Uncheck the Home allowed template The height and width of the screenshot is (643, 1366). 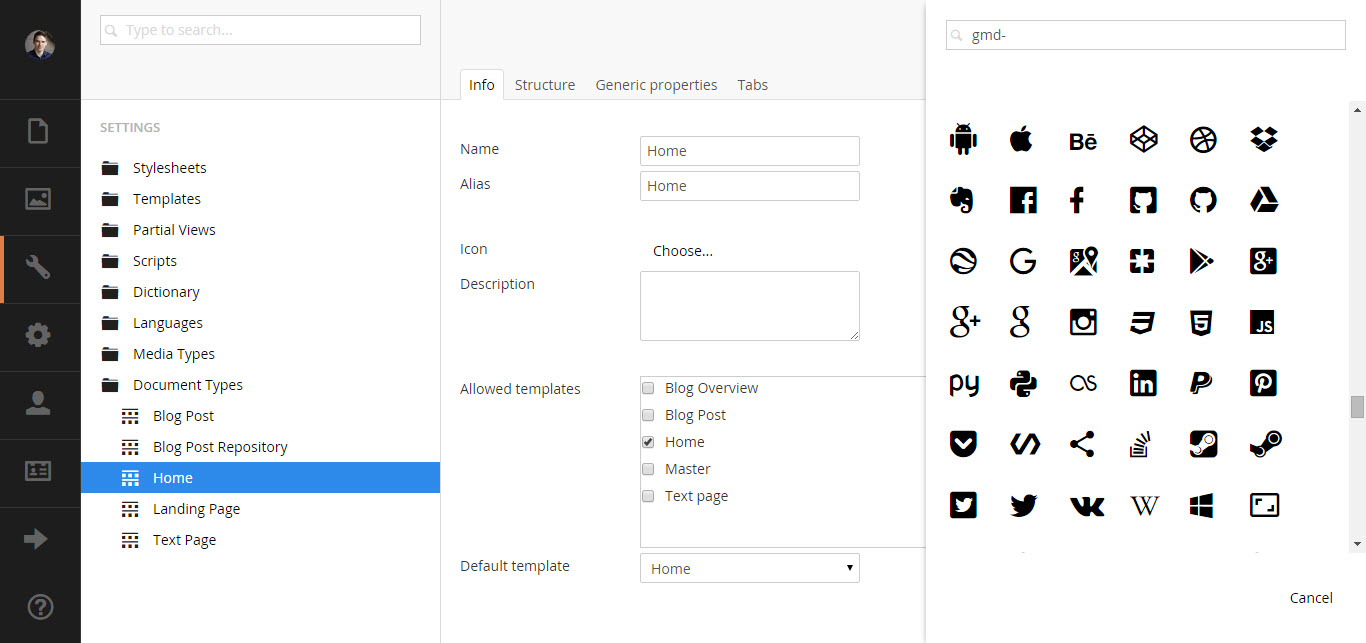click(648, 442)
